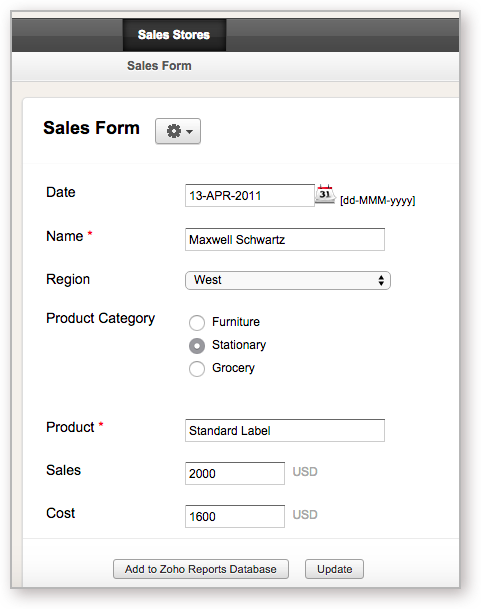Click the Cost amount field
The image size is (481, 609).
pos(235,516)
